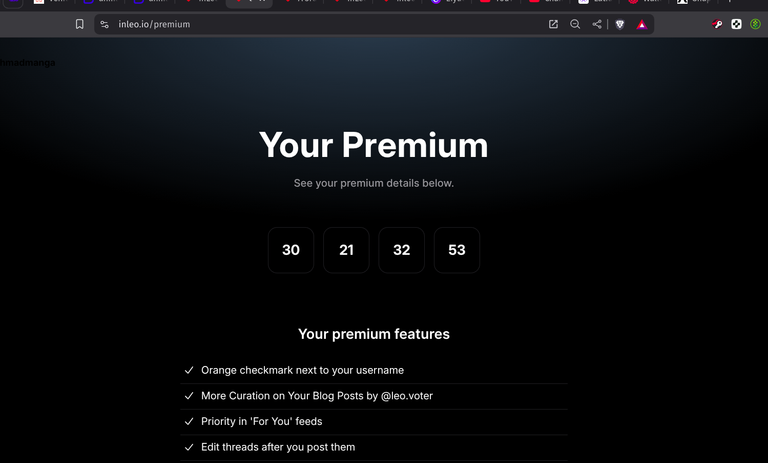The image size is (768, 463).
Task: Click the bookmark icon beside the address bar
Action: (x=79, y=24)
